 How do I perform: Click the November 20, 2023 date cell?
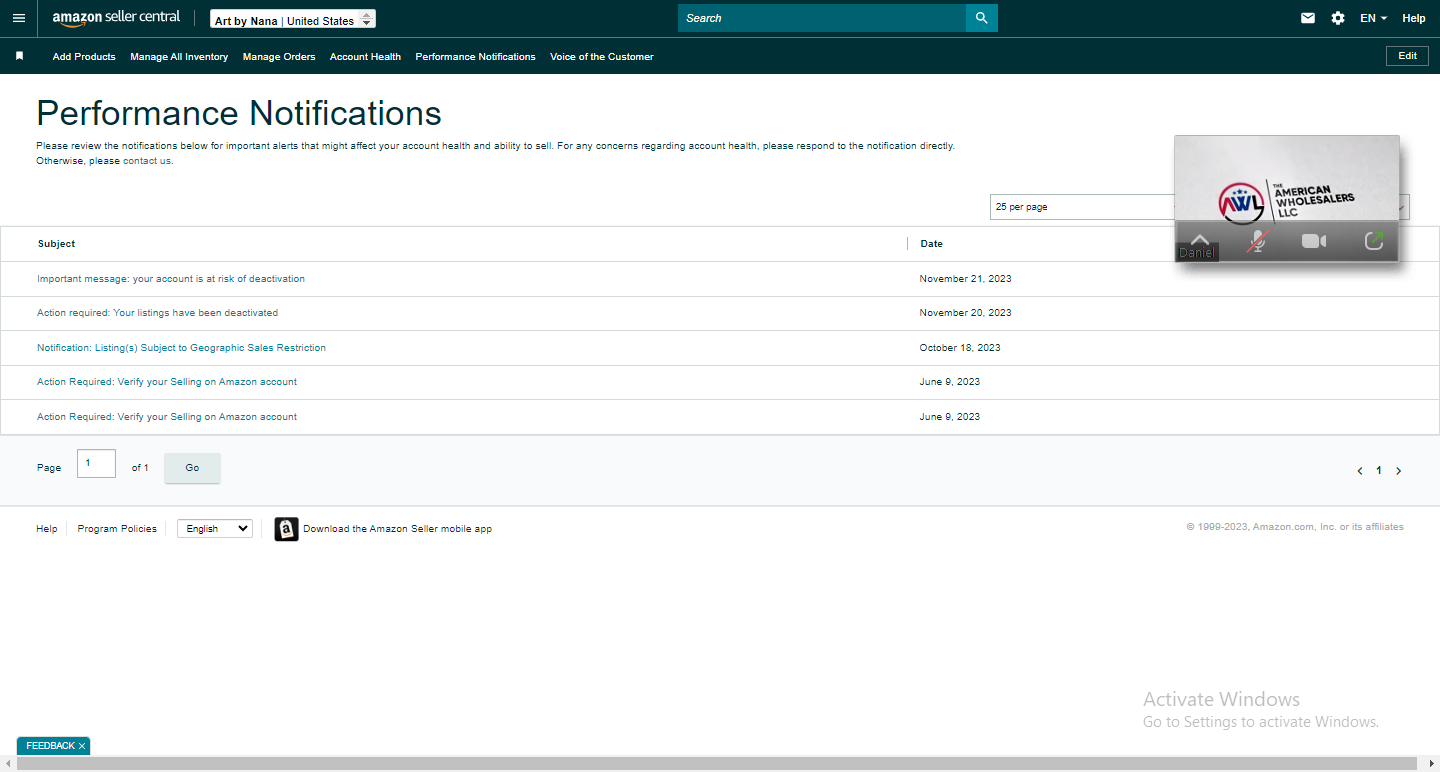[965, 313]
